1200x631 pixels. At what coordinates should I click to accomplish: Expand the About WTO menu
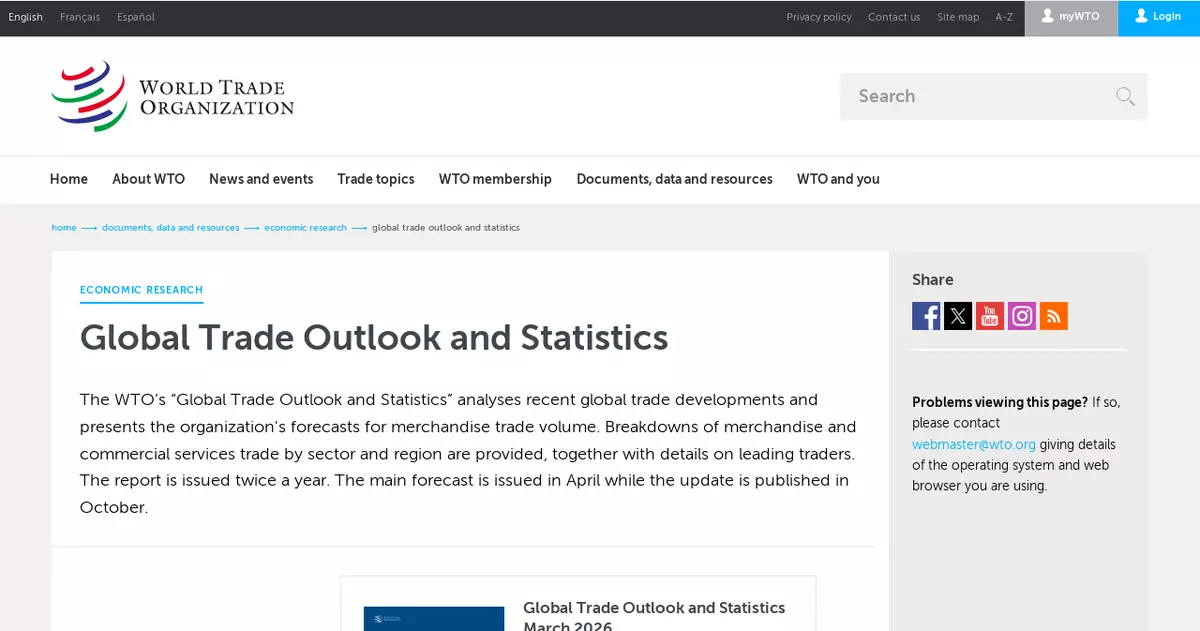click(148, 179)
